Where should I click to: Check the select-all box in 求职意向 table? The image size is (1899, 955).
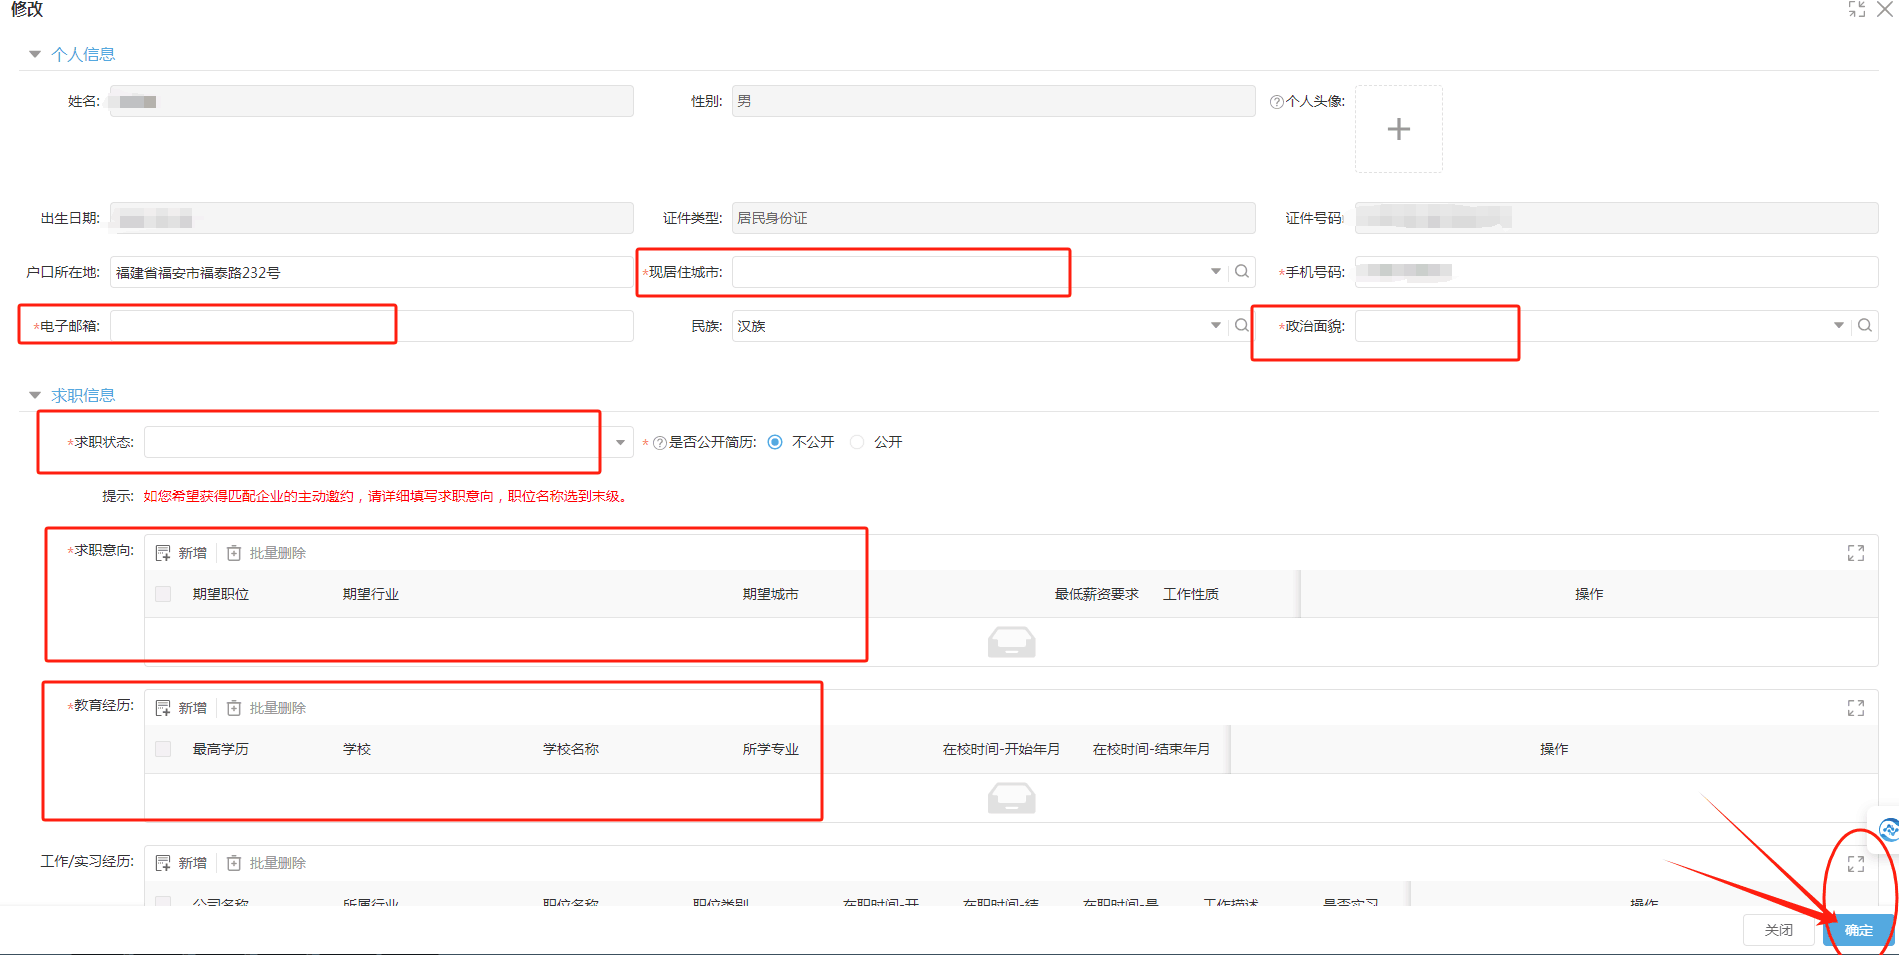point(163,594)
